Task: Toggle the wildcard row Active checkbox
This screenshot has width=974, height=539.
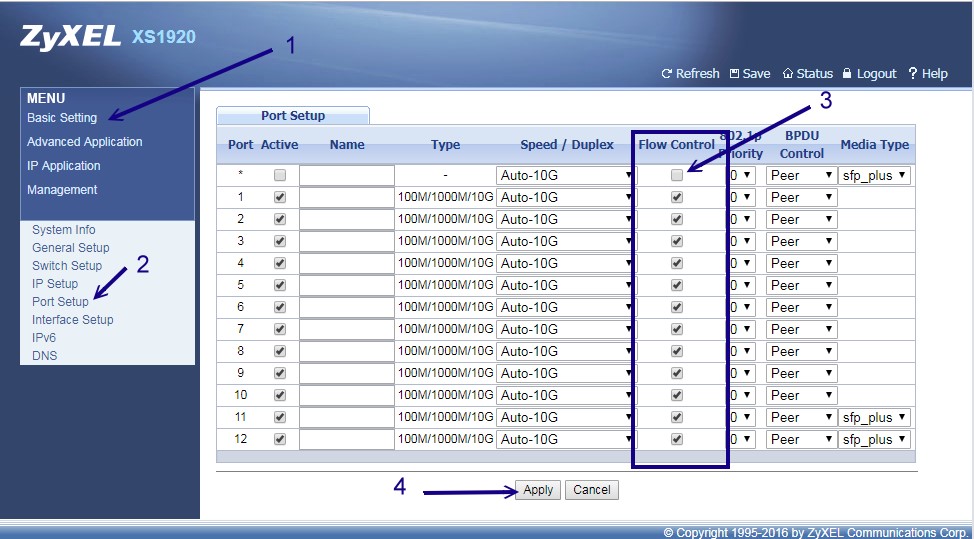Action: [280, 175]
